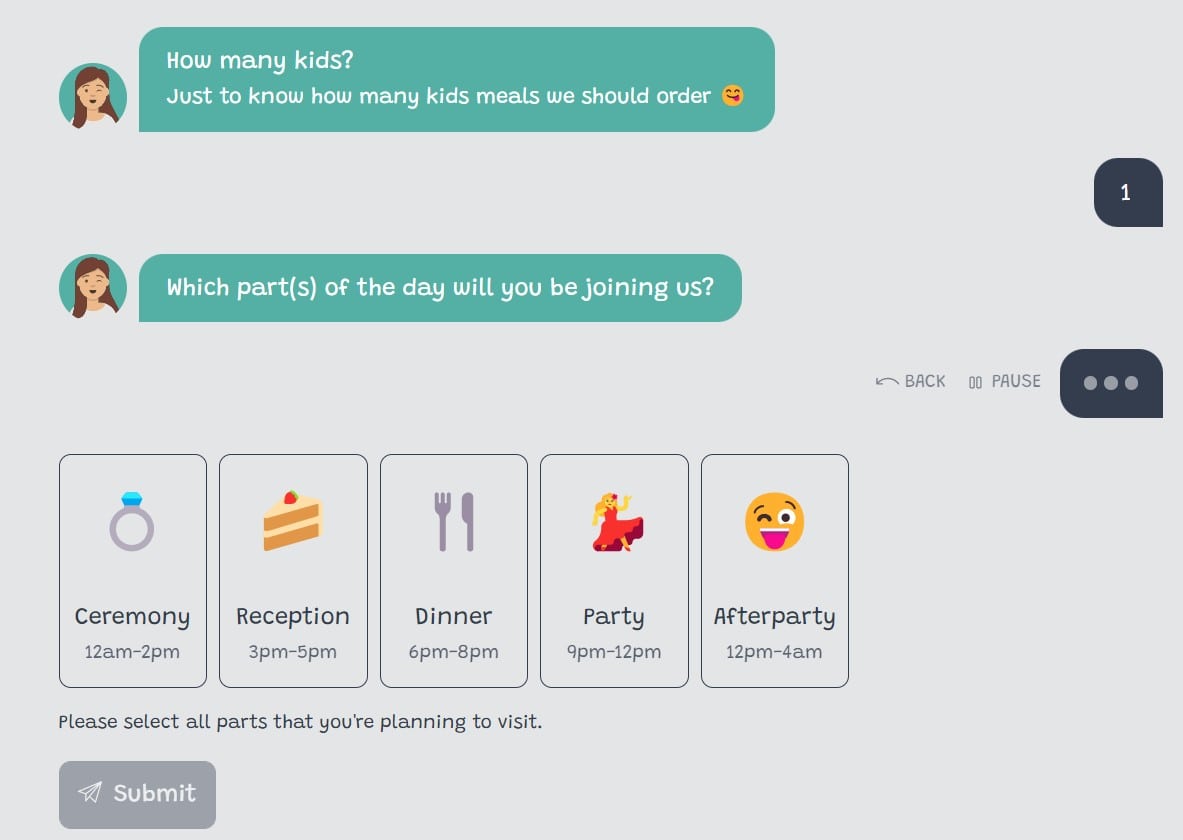The height and width of the screenshot is (840, 1183).
Task: Click the cake slice Reception icon
Action: 293,521
